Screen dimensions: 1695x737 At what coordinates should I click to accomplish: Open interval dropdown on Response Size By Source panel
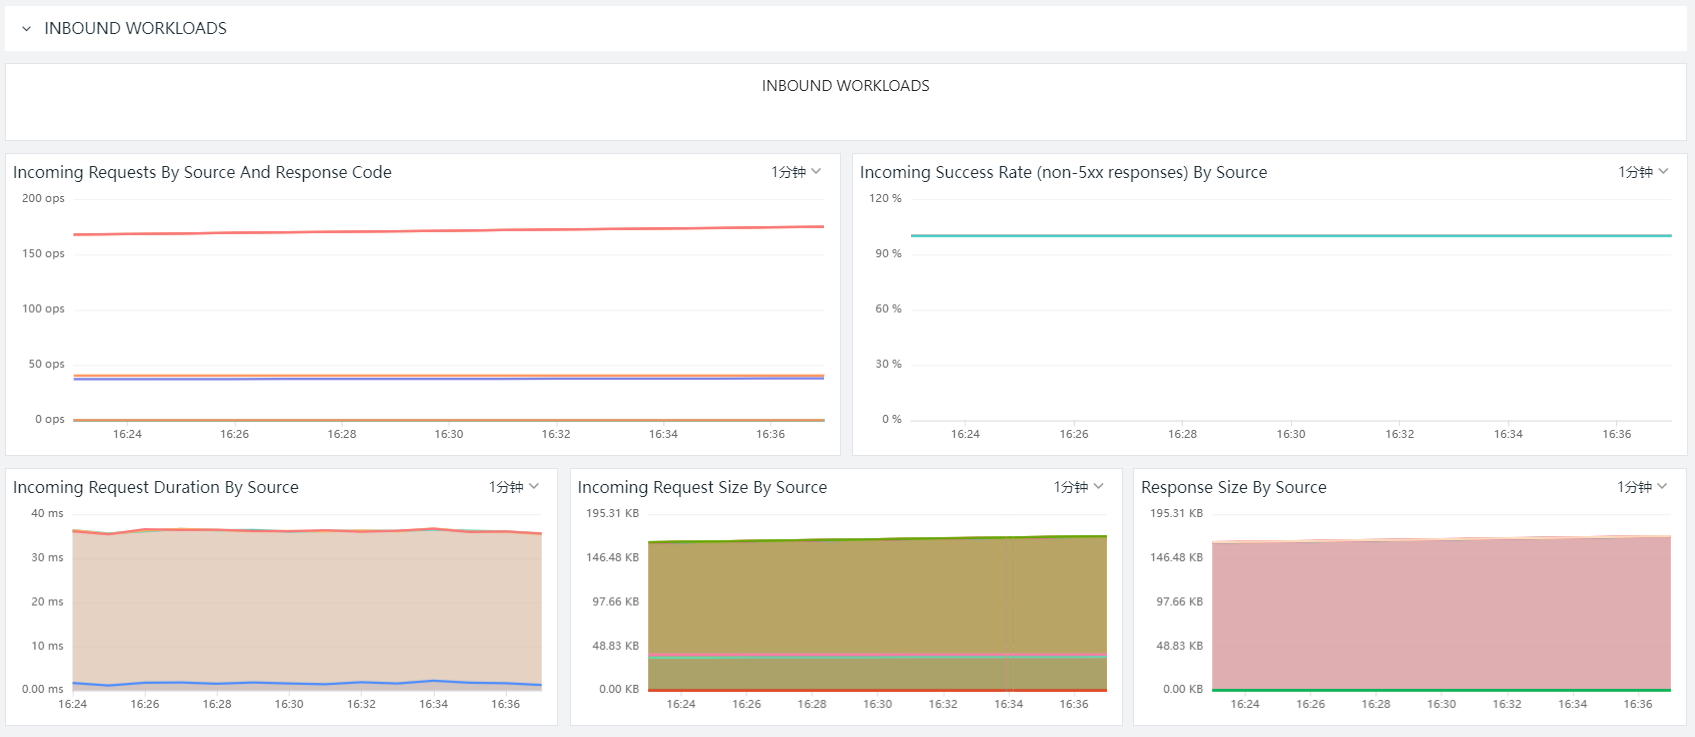pyautogui.click(x=1642, y=487)
